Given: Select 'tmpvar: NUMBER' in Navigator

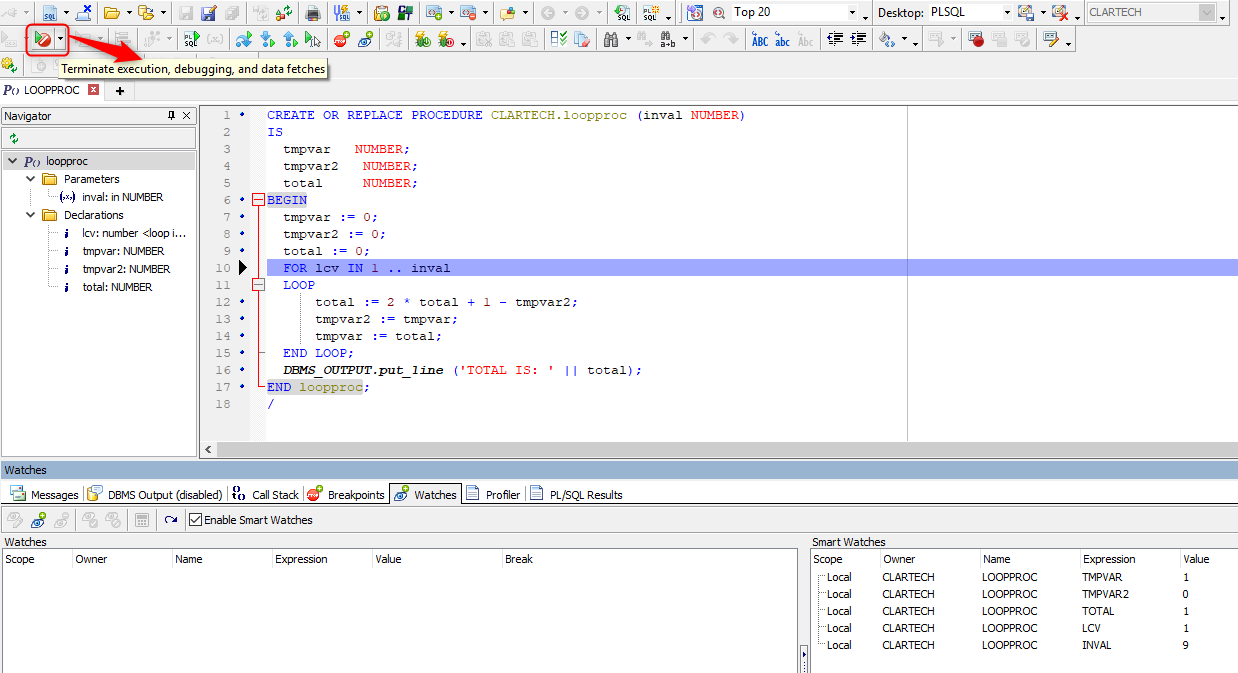Looking at the screenshot, I should point(123,251).
